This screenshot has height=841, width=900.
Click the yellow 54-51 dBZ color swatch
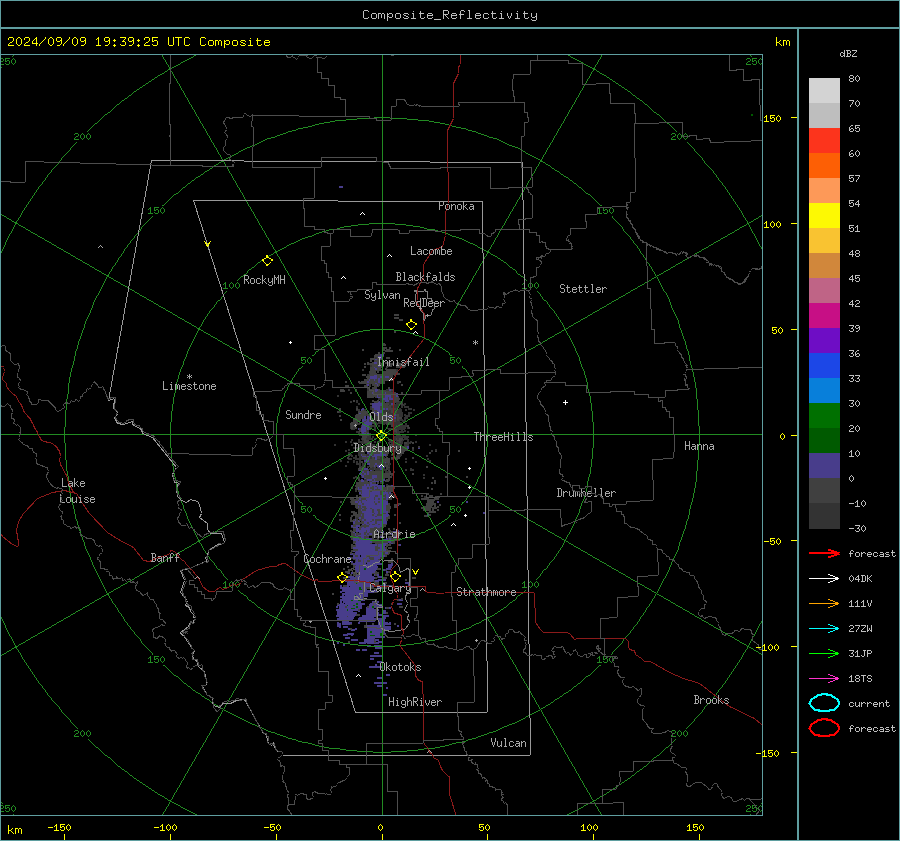pyautogui.click(x=824, y=216)
